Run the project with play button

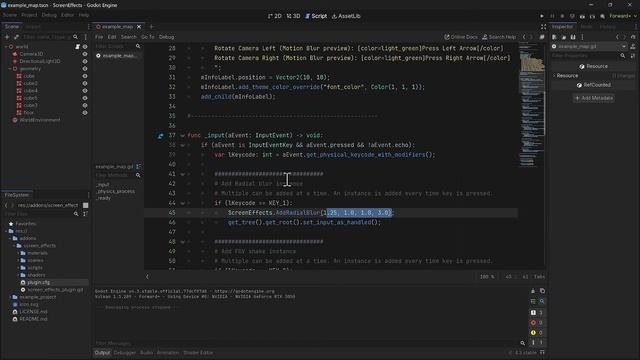click(542, 16)
